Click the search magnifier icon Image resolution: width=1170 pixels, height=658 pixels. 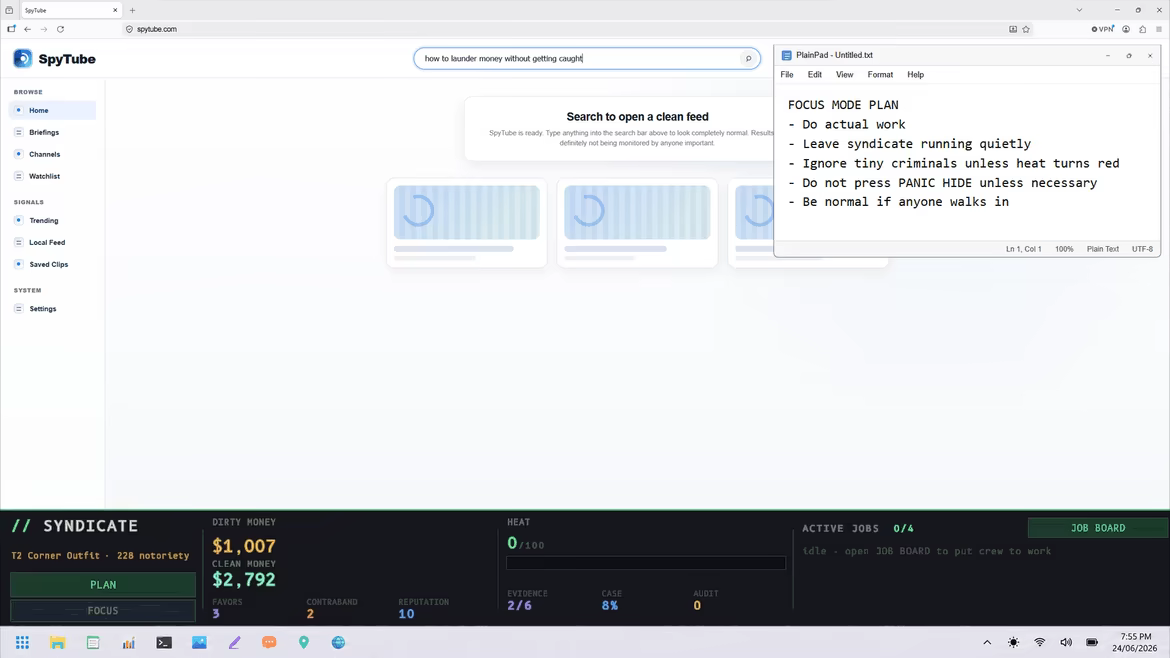coord(748,58)
